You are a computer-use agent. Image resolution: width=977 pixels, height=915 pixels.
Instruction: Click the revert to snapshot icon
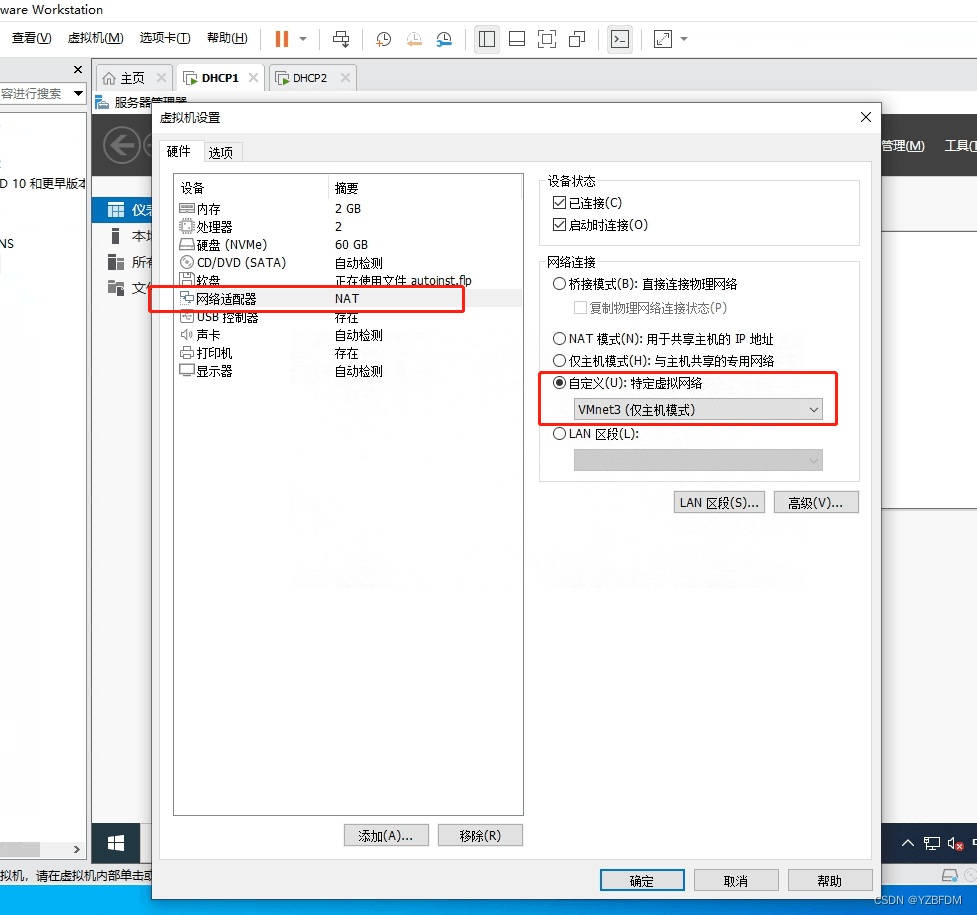coord(414,39)
